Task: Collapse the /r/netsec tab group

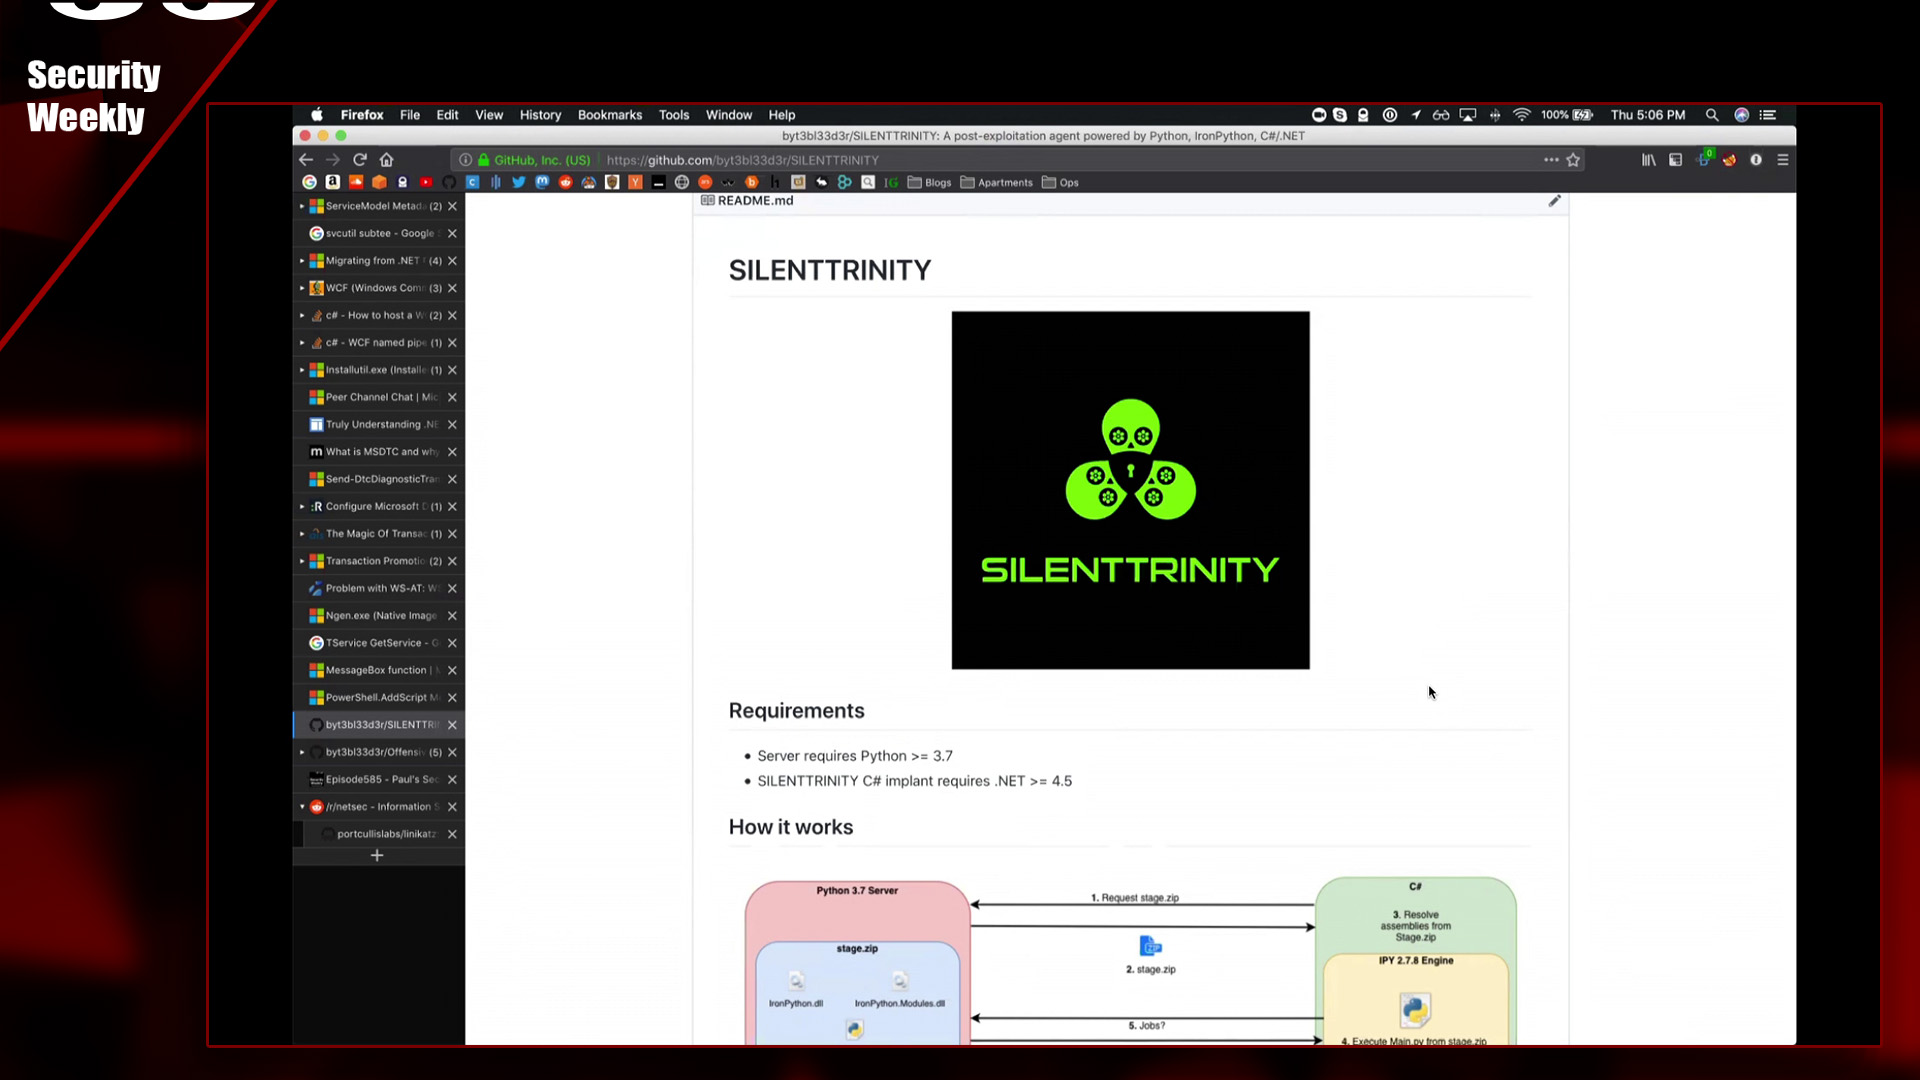Action: 302,807
